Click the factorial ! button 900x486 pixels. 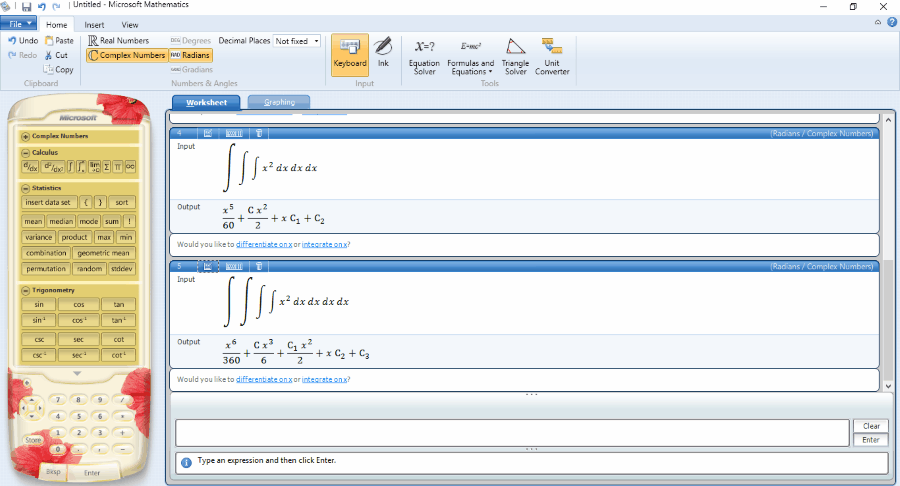130,221
